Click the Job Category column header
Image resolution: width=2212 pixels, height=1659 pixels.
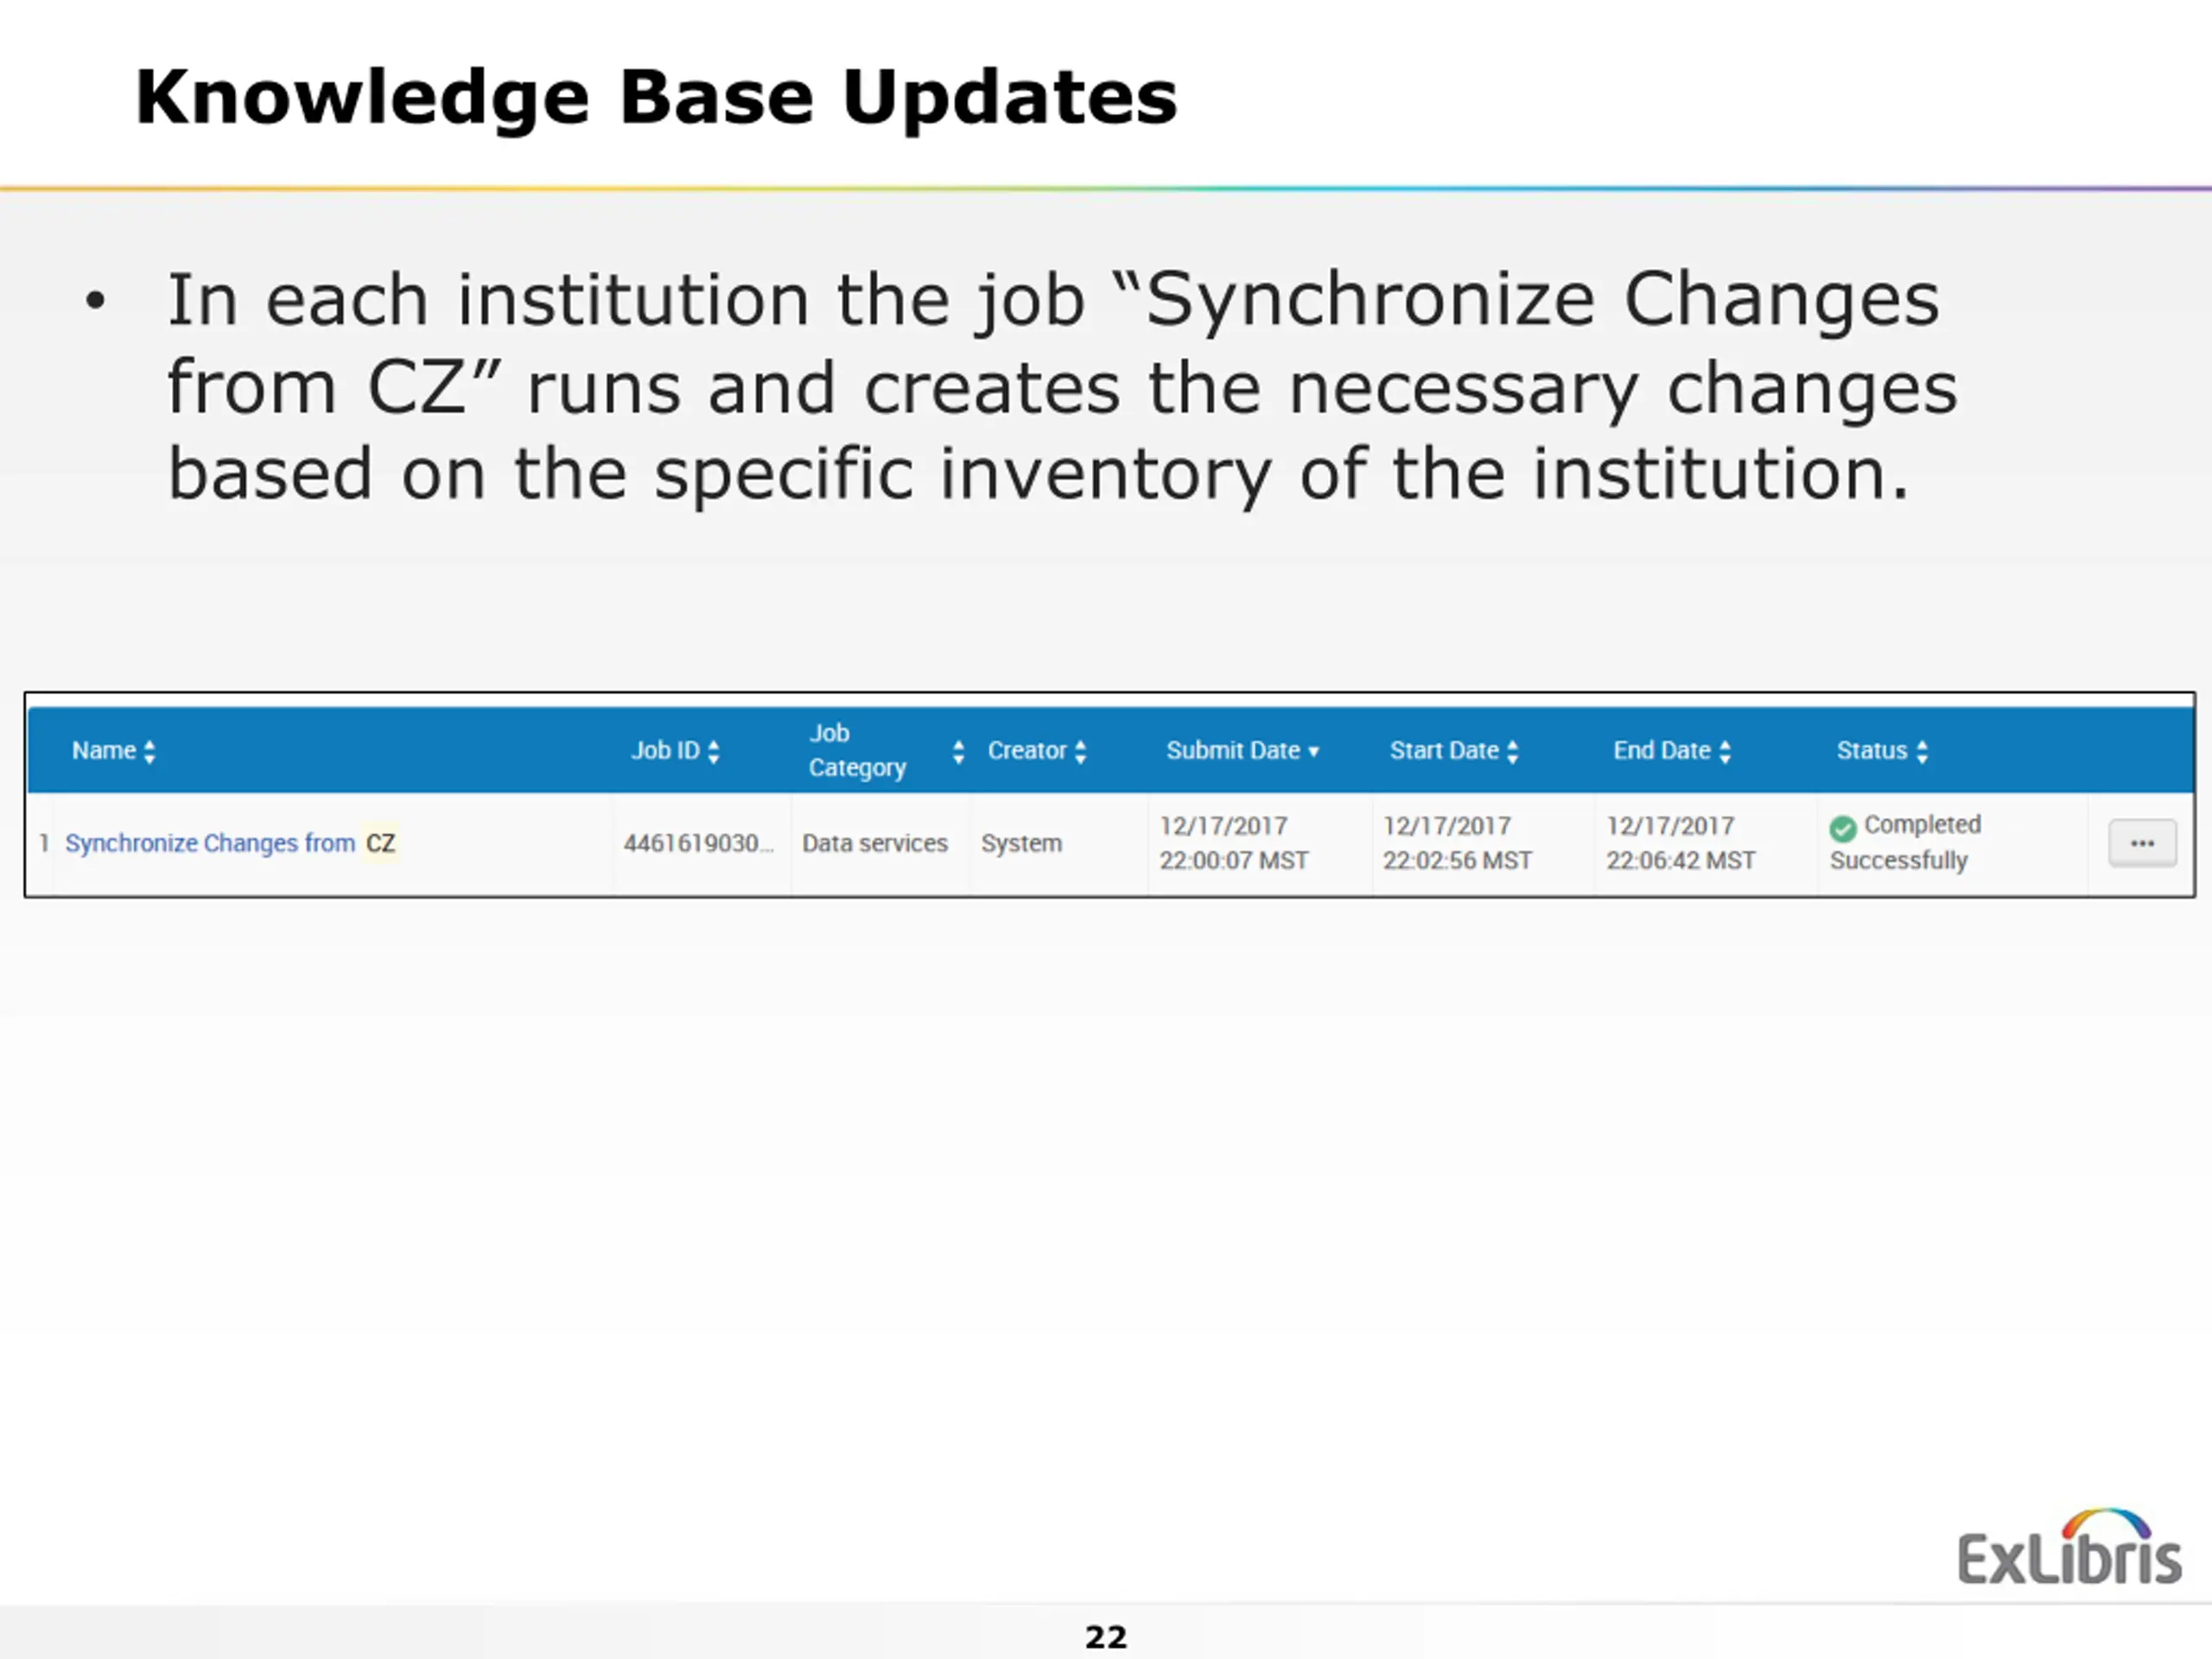pyautogui.click(x=857, y=750)
